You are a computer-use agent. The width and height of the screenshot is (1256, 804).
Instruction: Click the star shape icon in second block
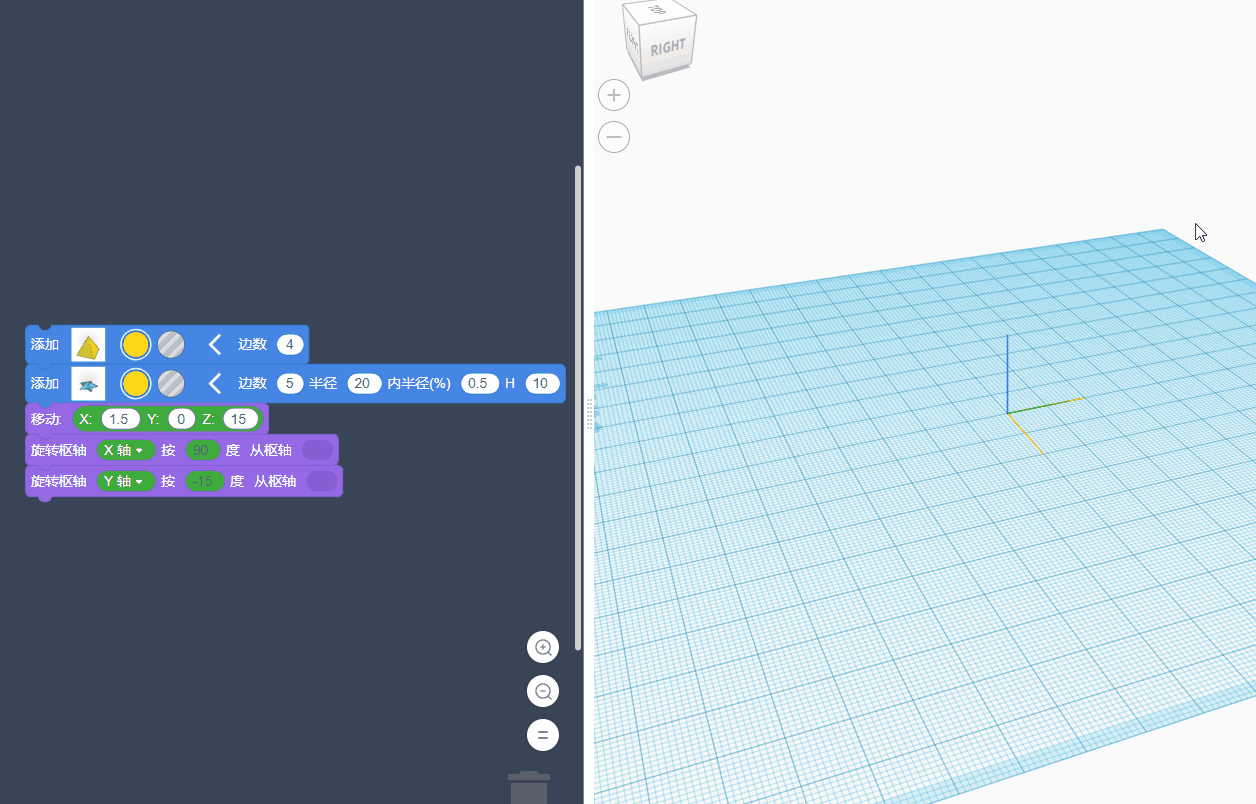(x=88, y=384)
